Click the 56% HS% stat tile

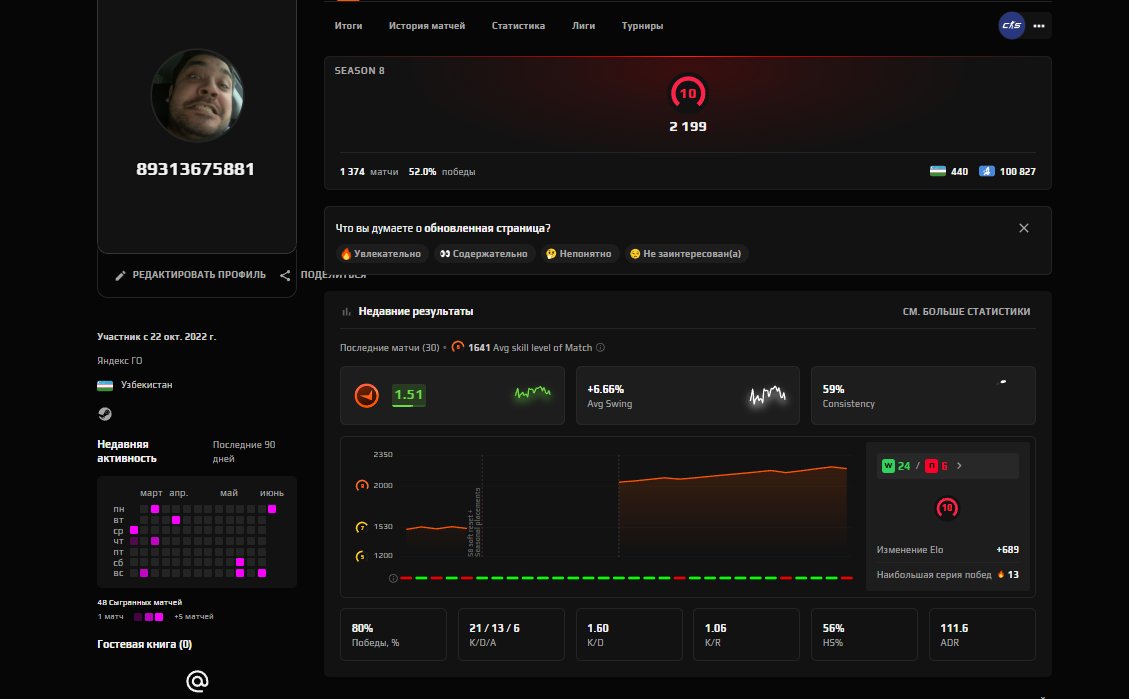864,634
